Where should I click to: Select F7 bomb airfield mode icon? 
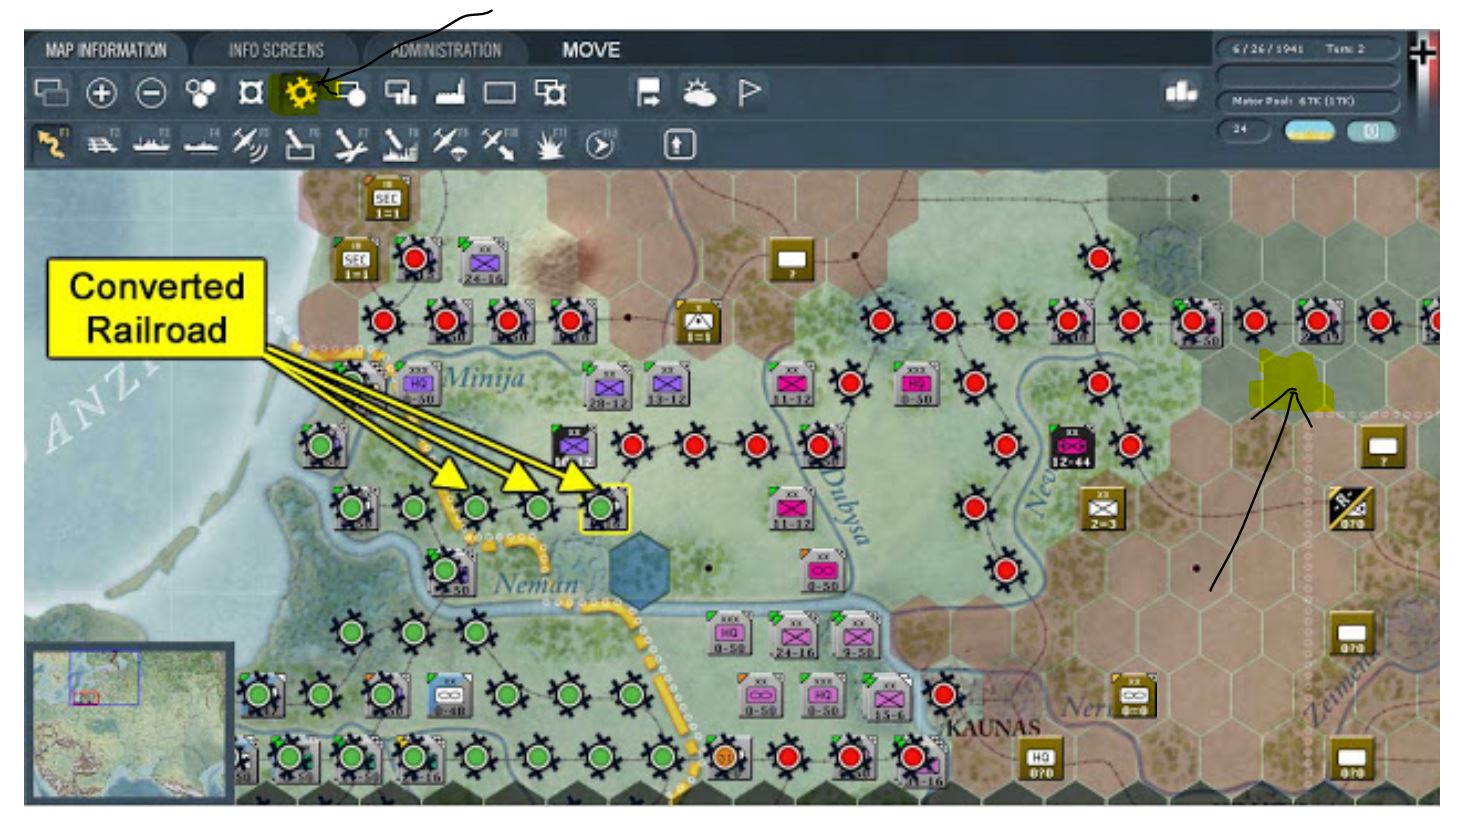(350, 144)
